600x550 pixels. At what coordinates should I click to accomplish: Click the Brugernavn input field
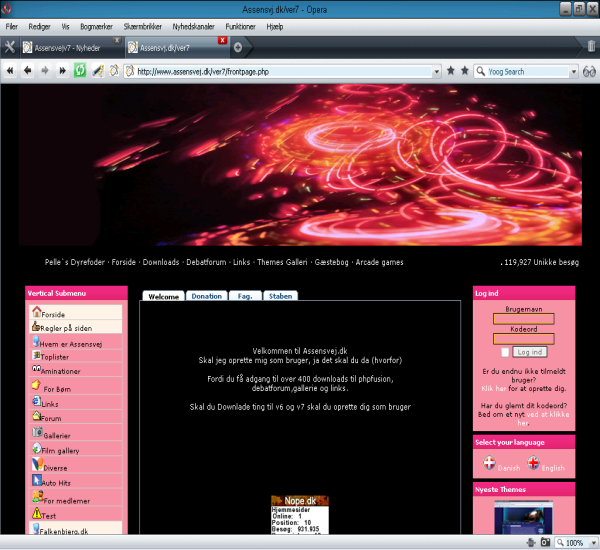click(x=523, y=319)
